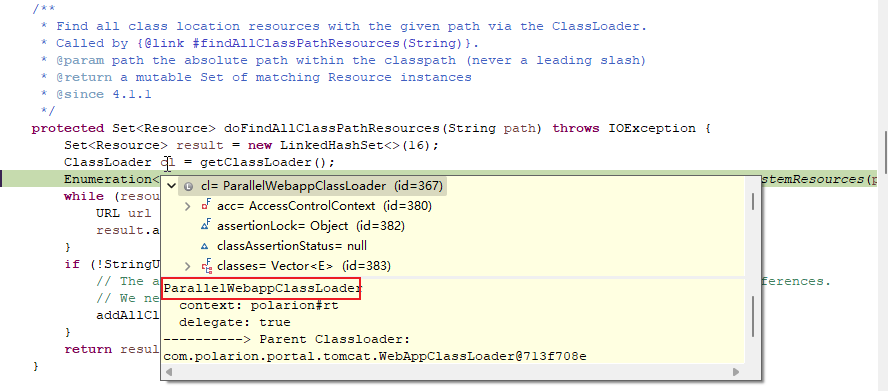The height and width of the screenshot is (391, 888).
Task: Click the 'throws IOException' declaration
Action: click(624, 129)
